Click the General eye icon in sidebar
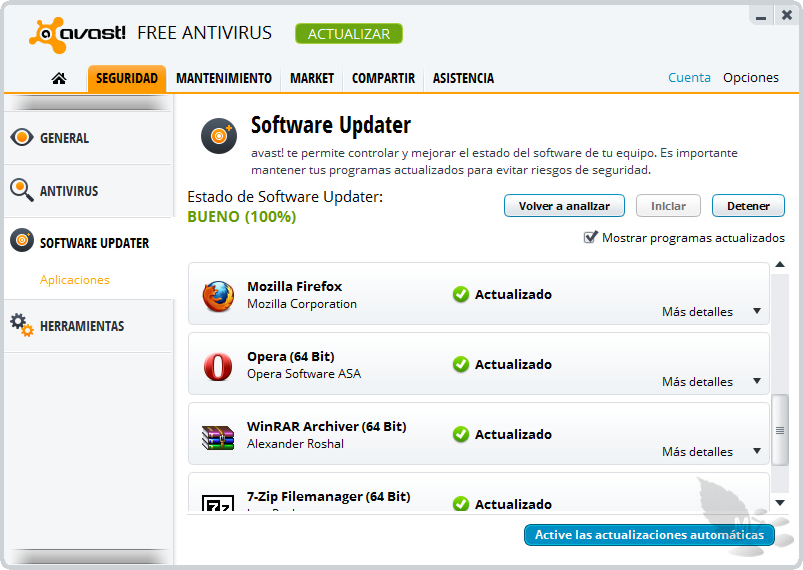The image size is (803, 570). tap(22, 137)
